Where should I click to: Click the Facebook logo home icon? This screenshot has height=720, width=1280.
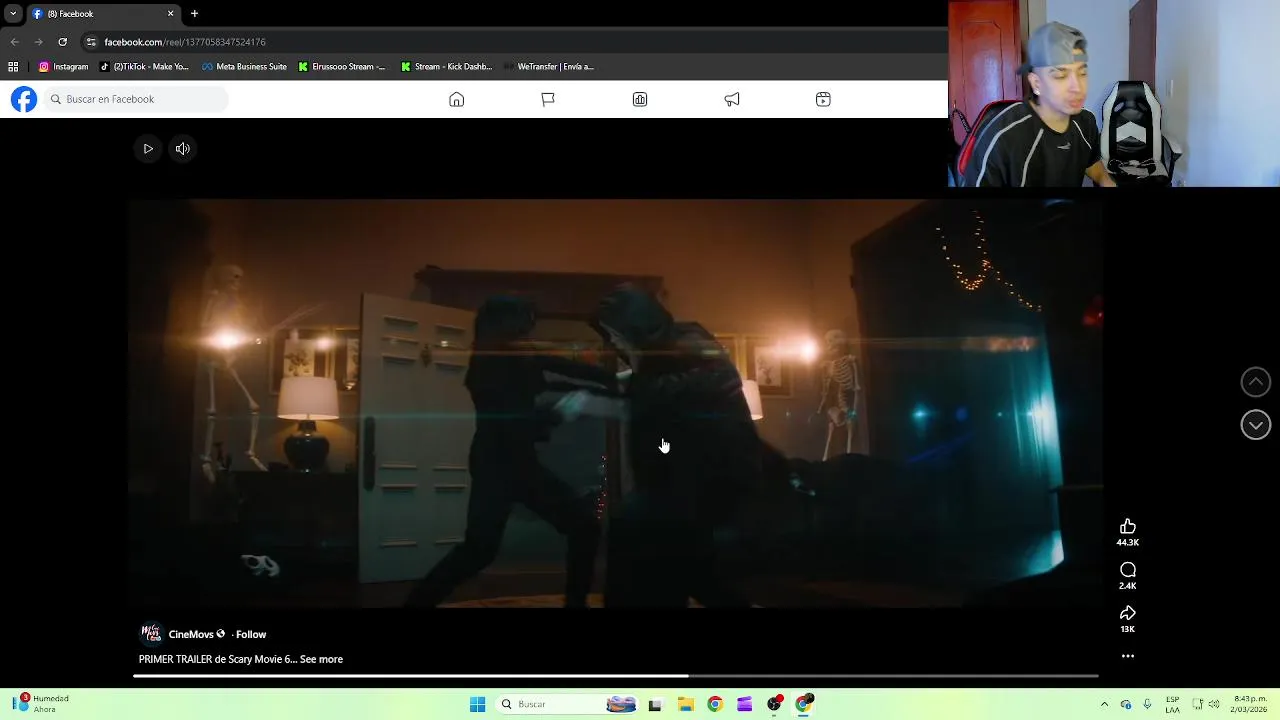click(24, 99)
